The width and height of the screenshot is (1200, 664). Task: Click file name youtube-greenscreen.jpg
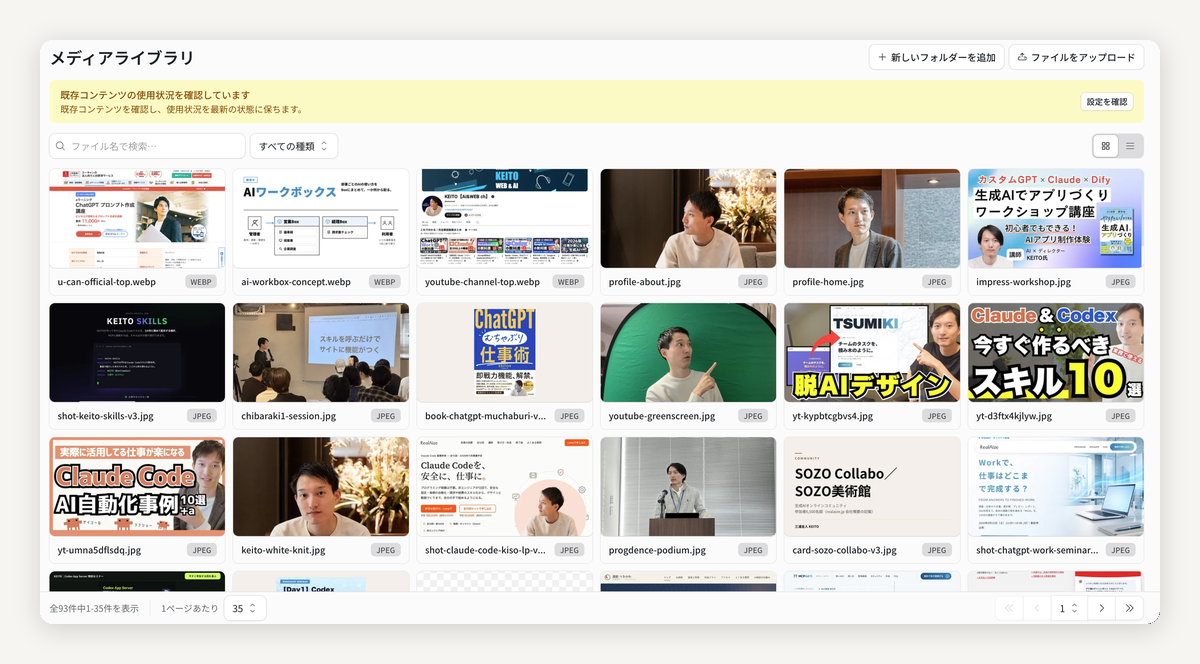662,416
